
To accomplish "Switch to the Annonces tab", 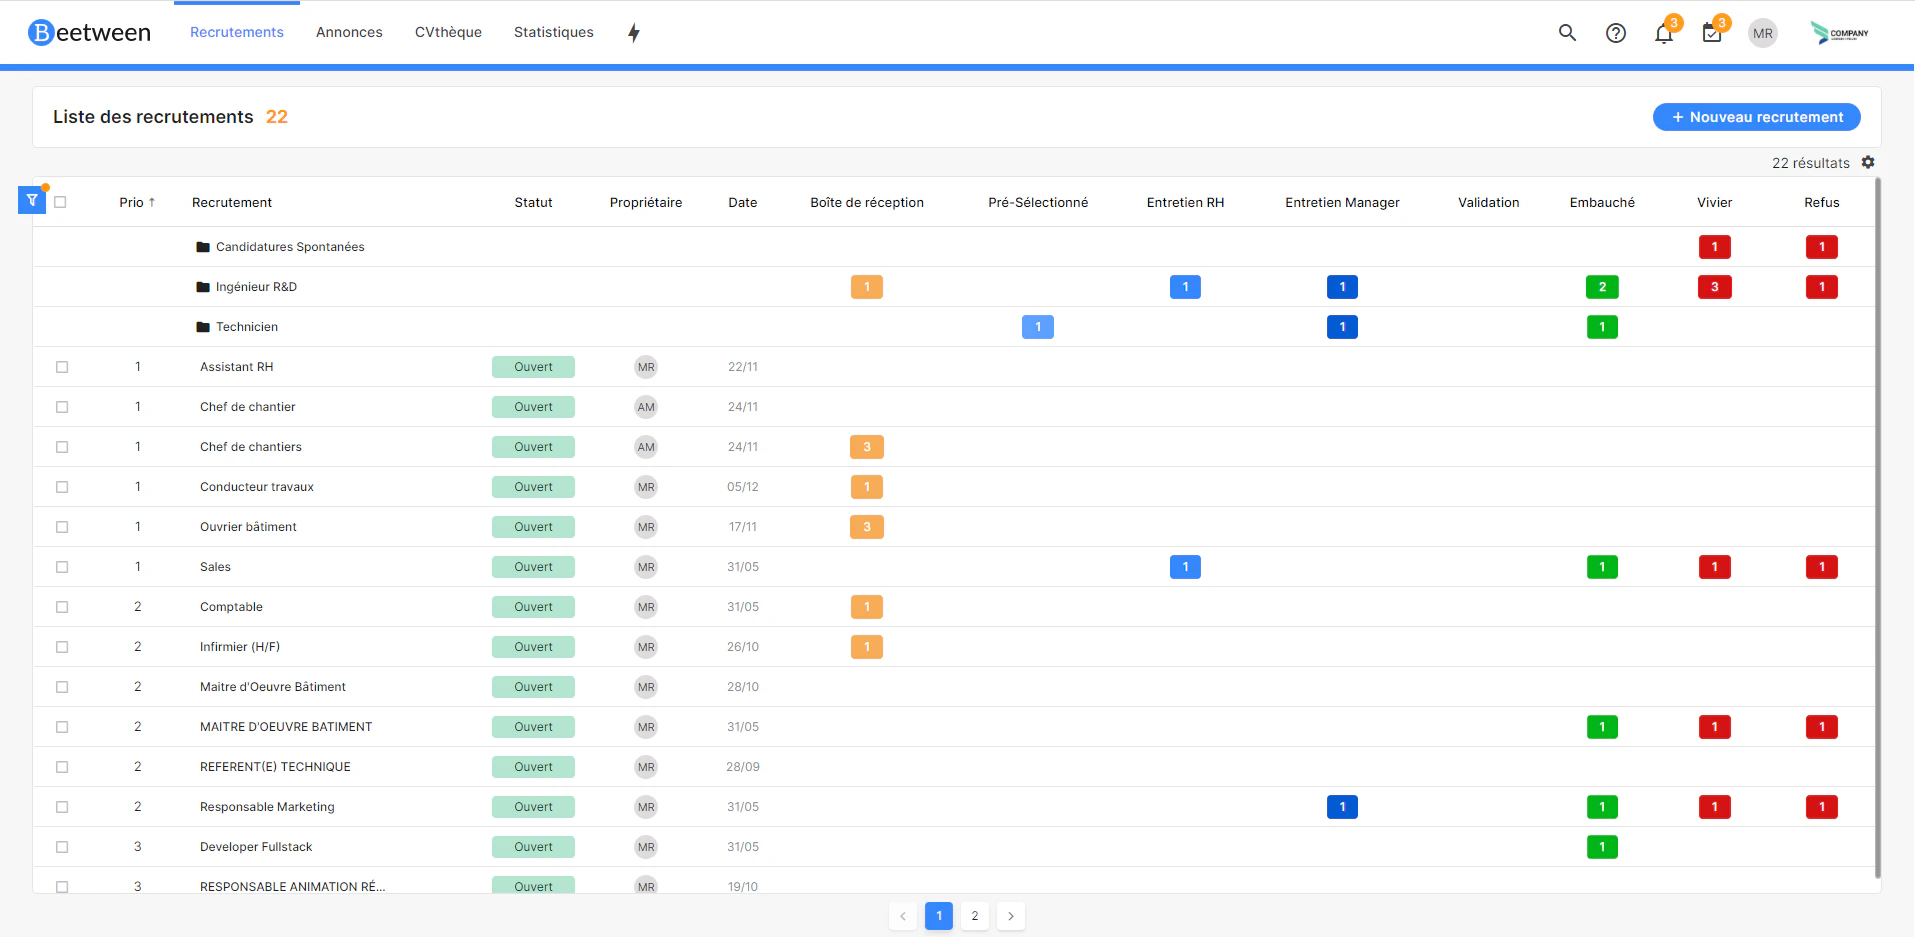I will coord(349,32).
